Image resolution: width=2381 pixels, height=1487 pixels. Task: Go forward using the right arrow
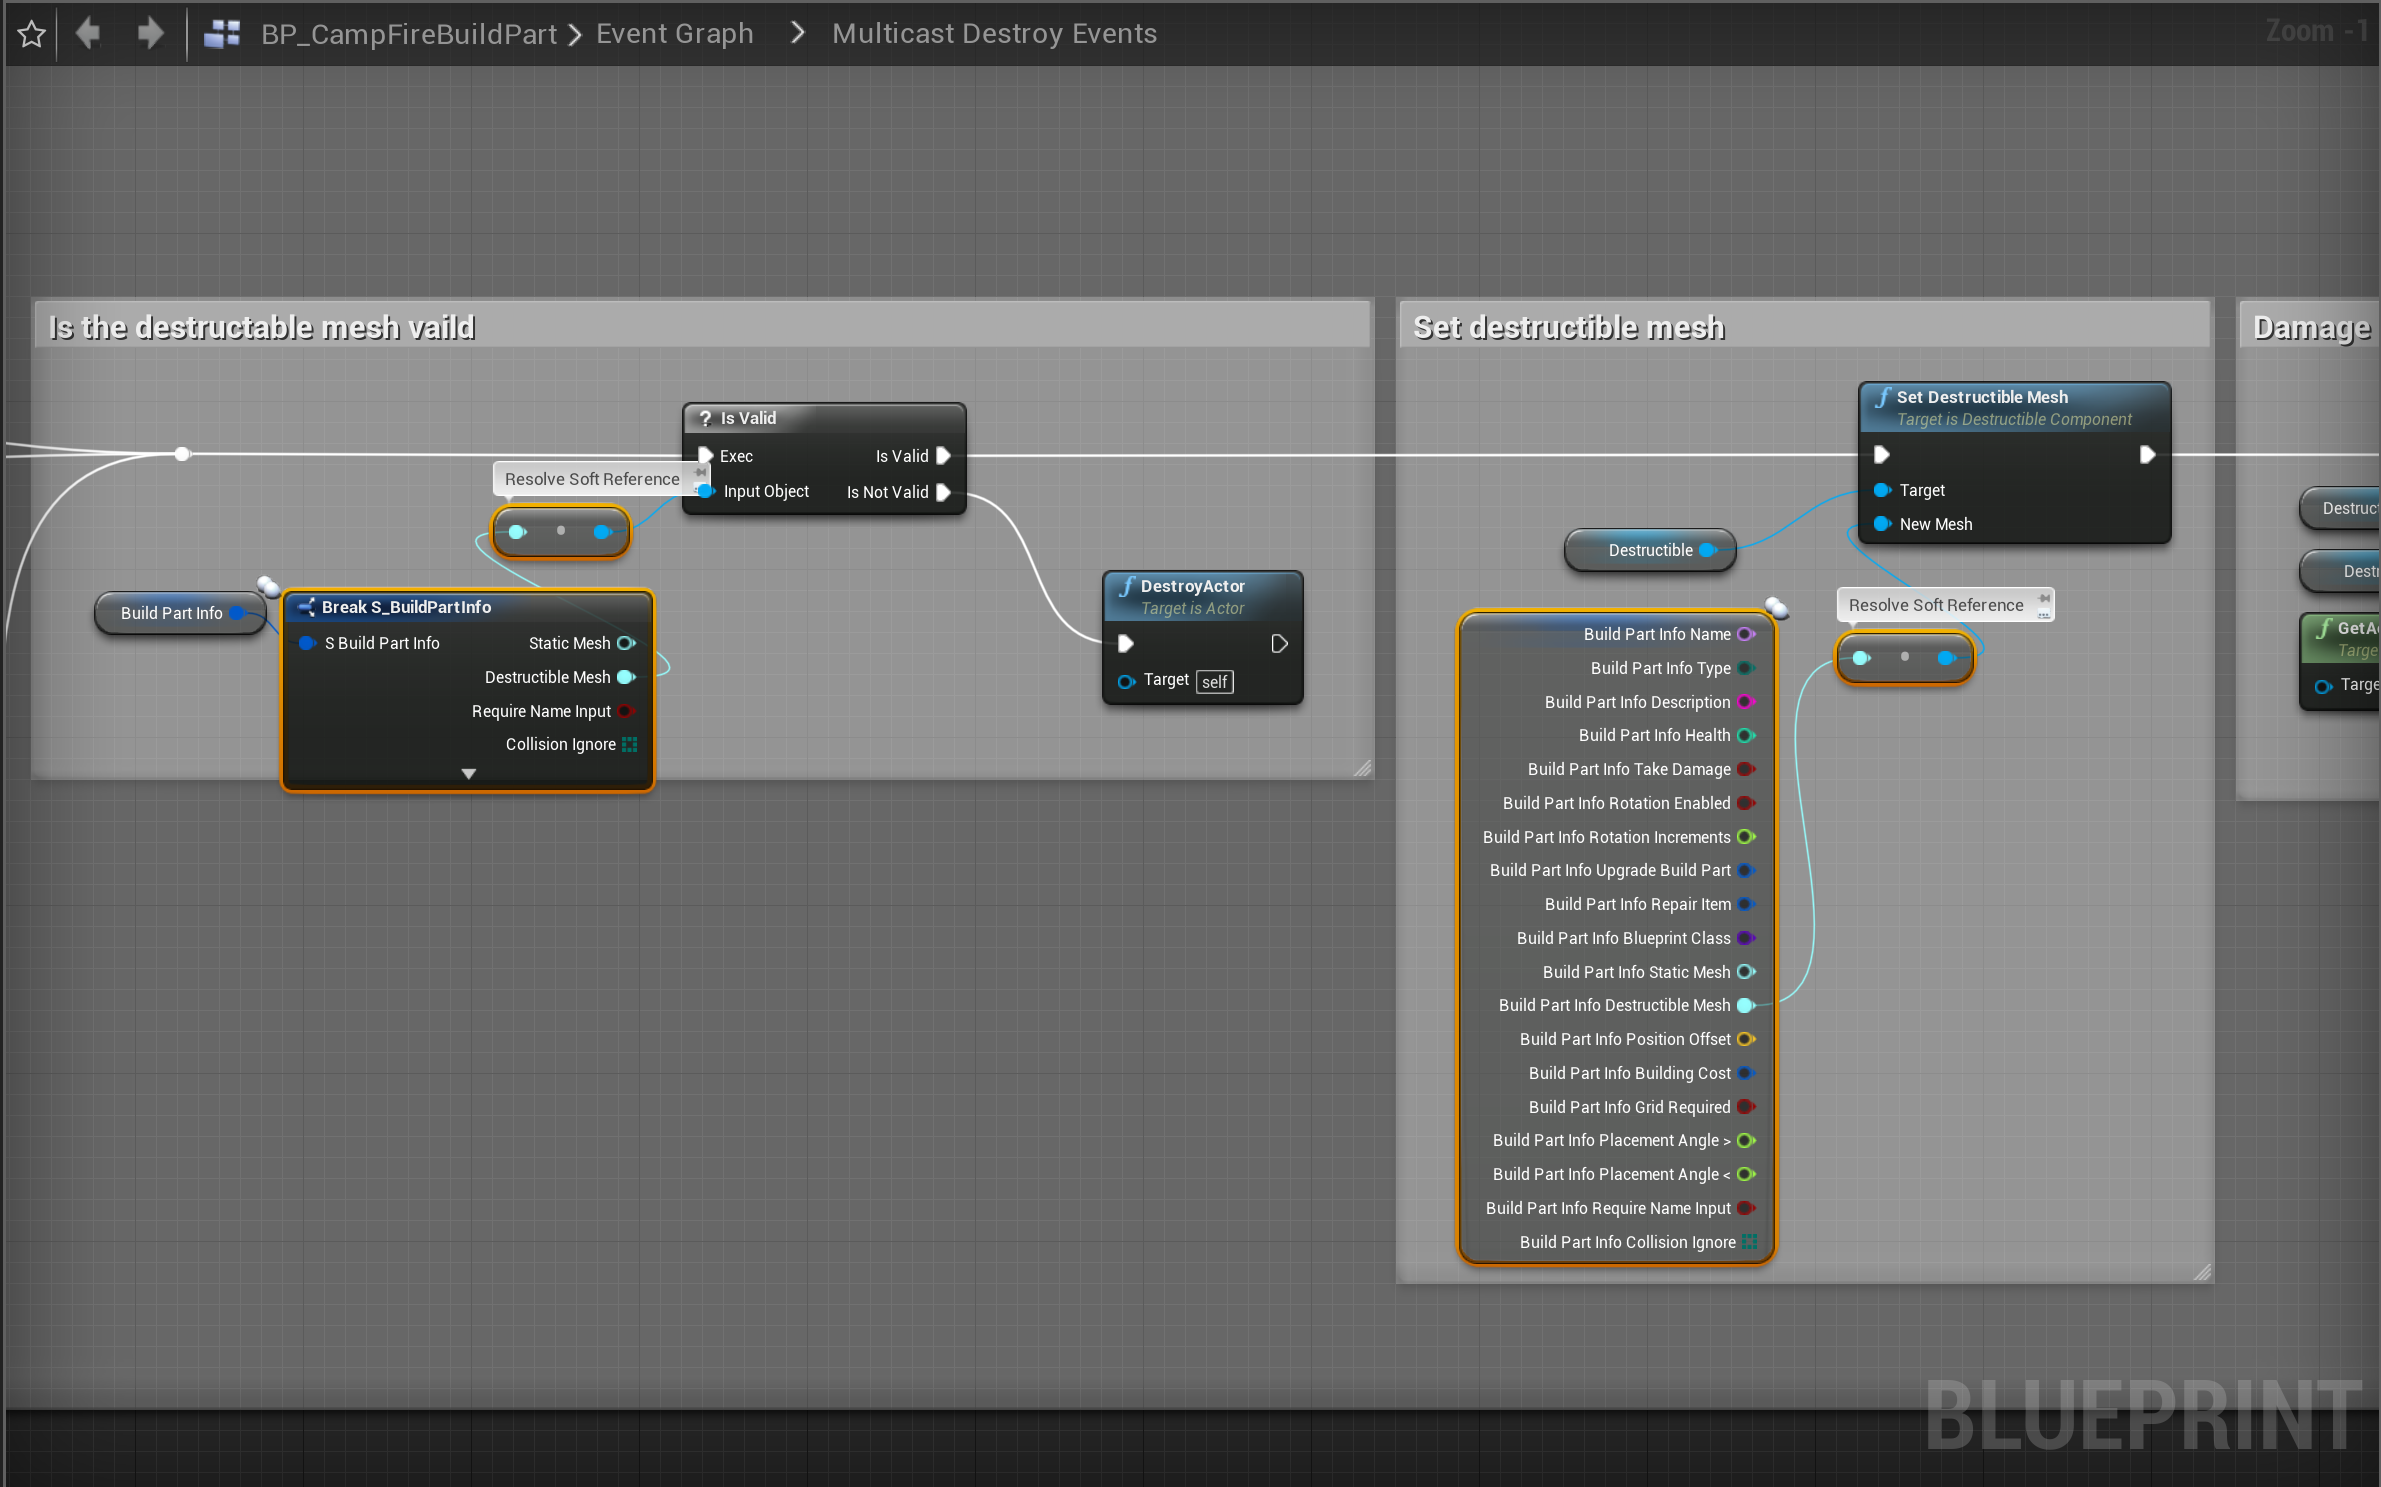[x=150, y=33]
